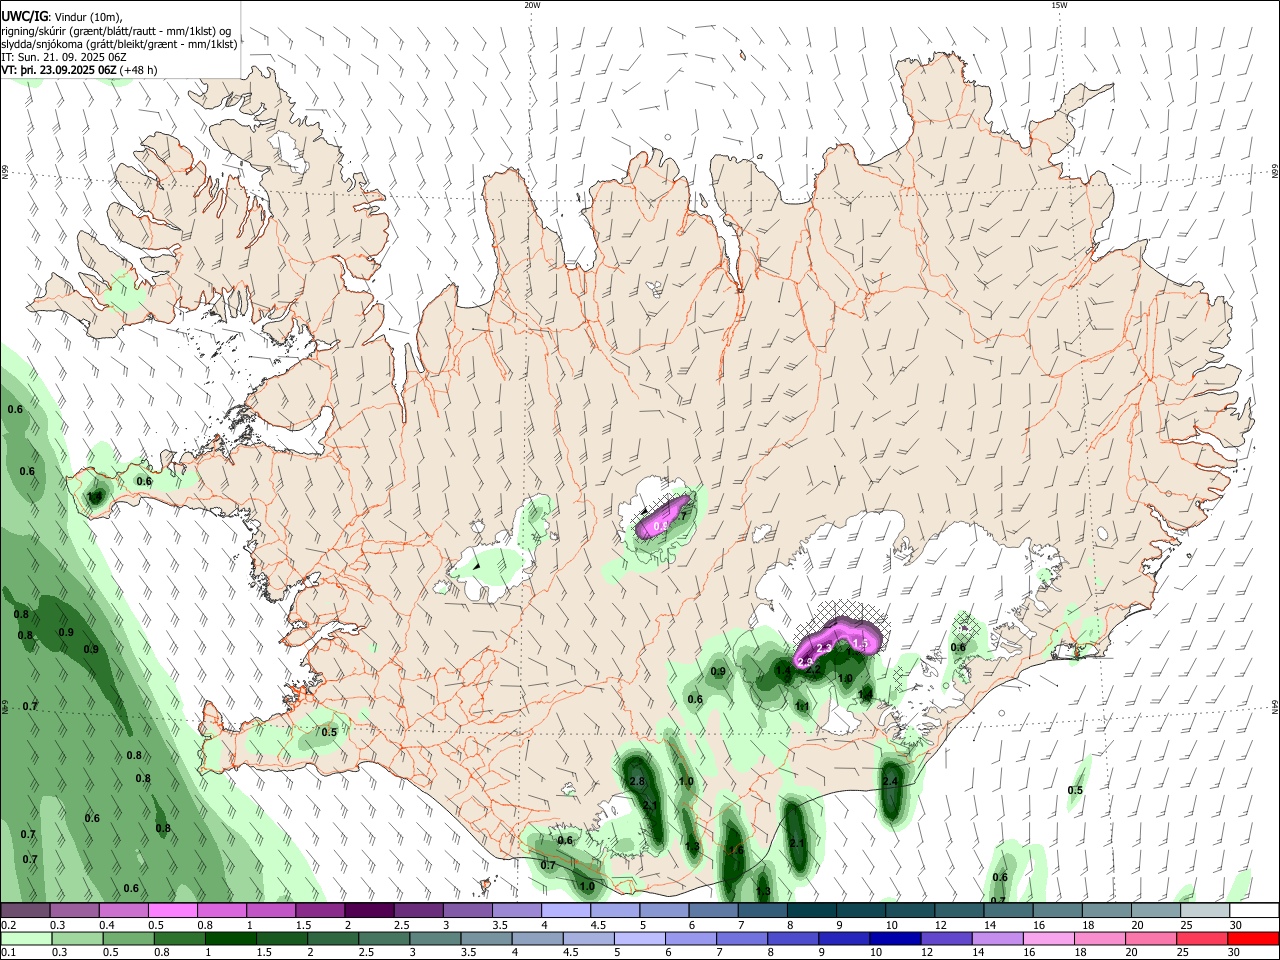Click the UWC/IG title text
This screenshot has height=960, width=1280.
pos(24,16)
